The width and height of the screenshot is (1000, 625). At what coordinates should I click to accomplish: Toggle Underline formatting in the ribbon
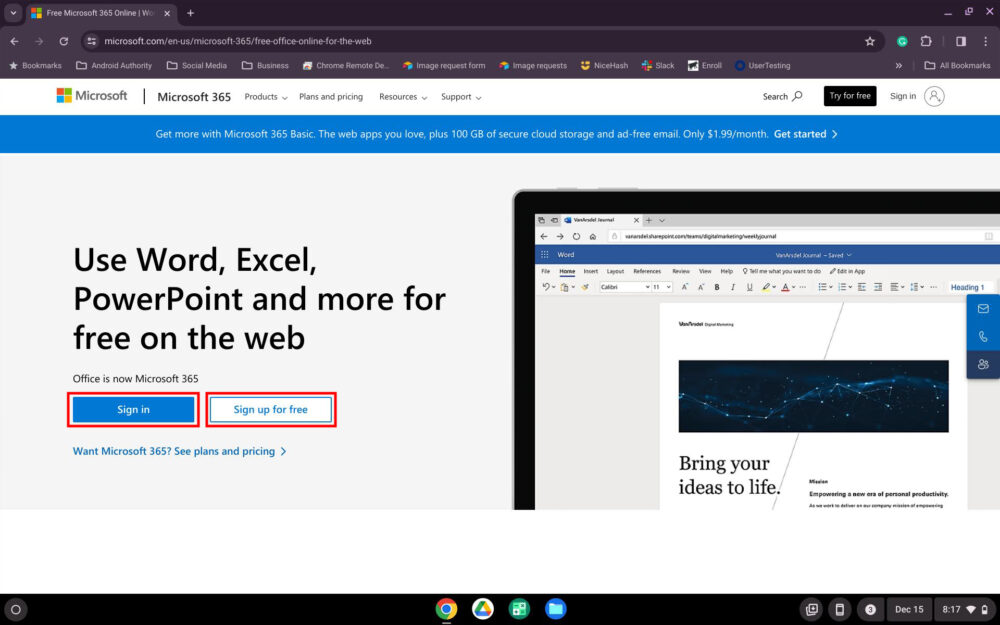tap(749, 287)
